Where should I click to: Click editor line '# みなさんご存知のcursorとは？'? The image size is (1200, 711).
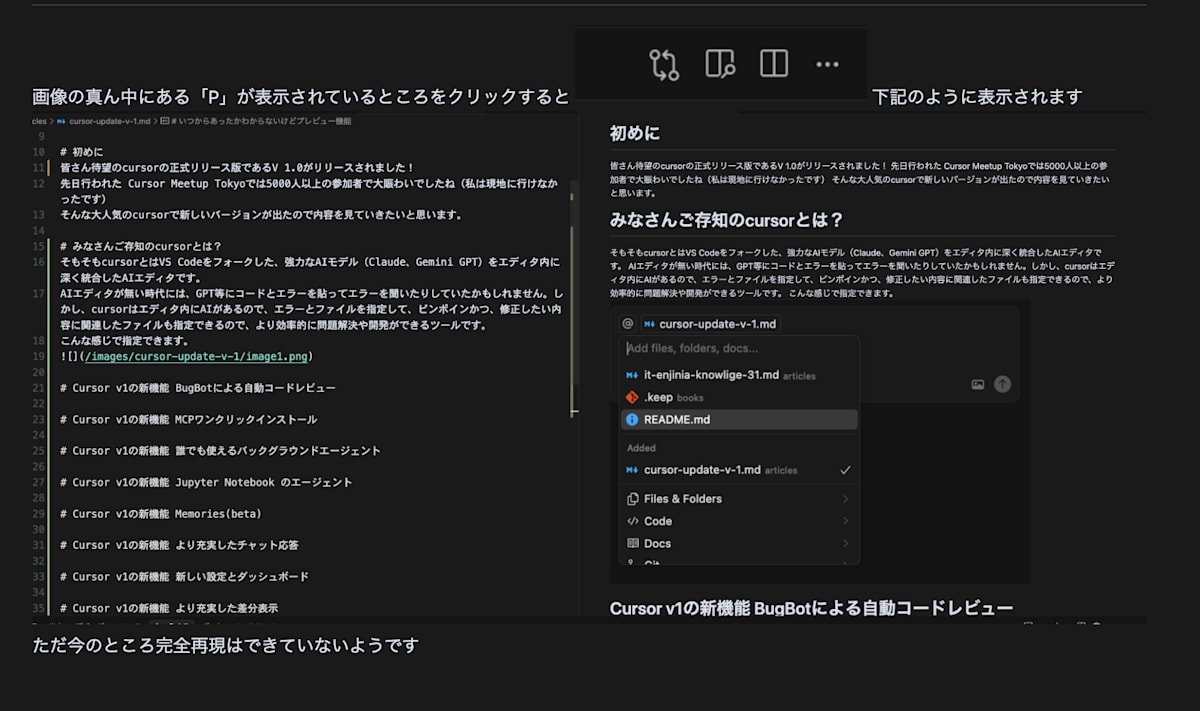(140, 246)
